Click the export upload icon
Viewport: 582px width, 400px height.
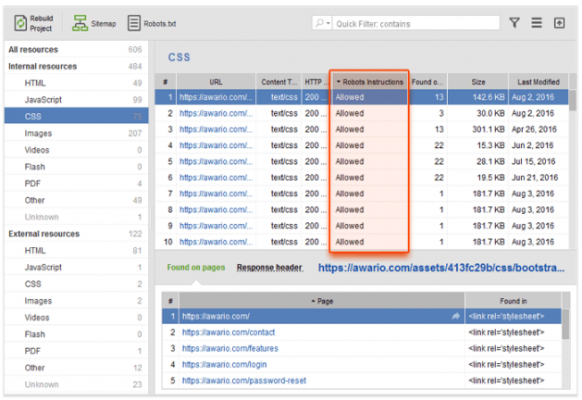559,23
